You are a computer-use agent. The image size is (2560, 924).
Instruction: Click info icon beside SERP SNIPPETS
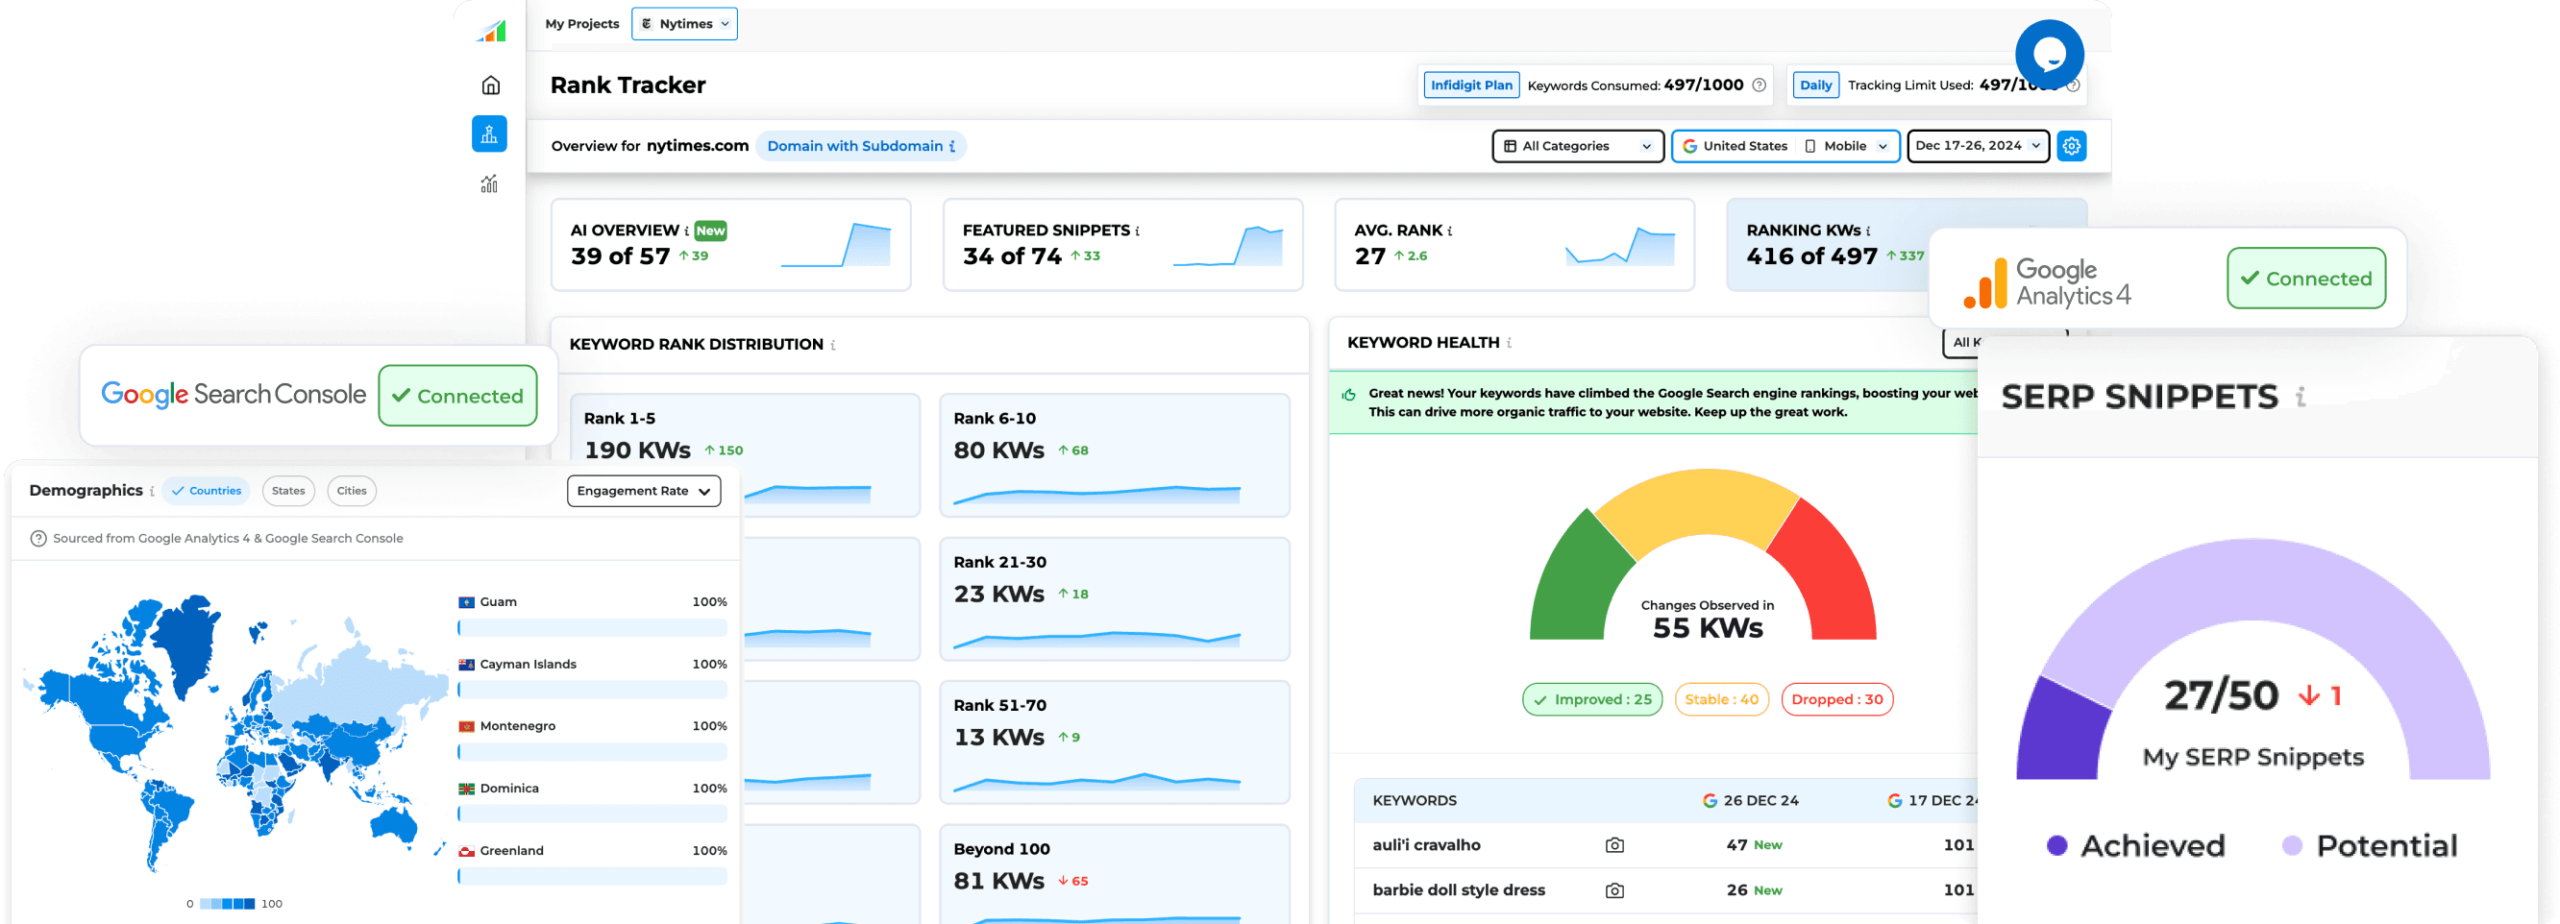2301,397
